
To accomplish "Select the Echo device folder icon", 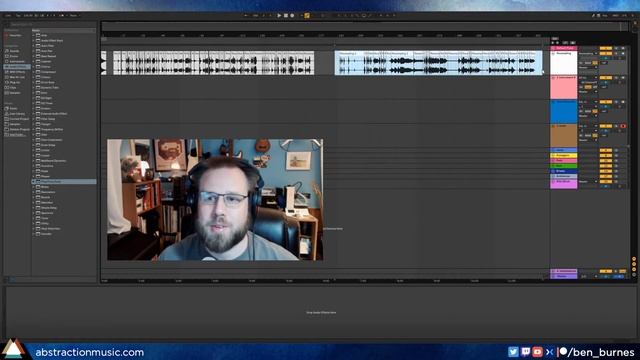I will 38,93.
